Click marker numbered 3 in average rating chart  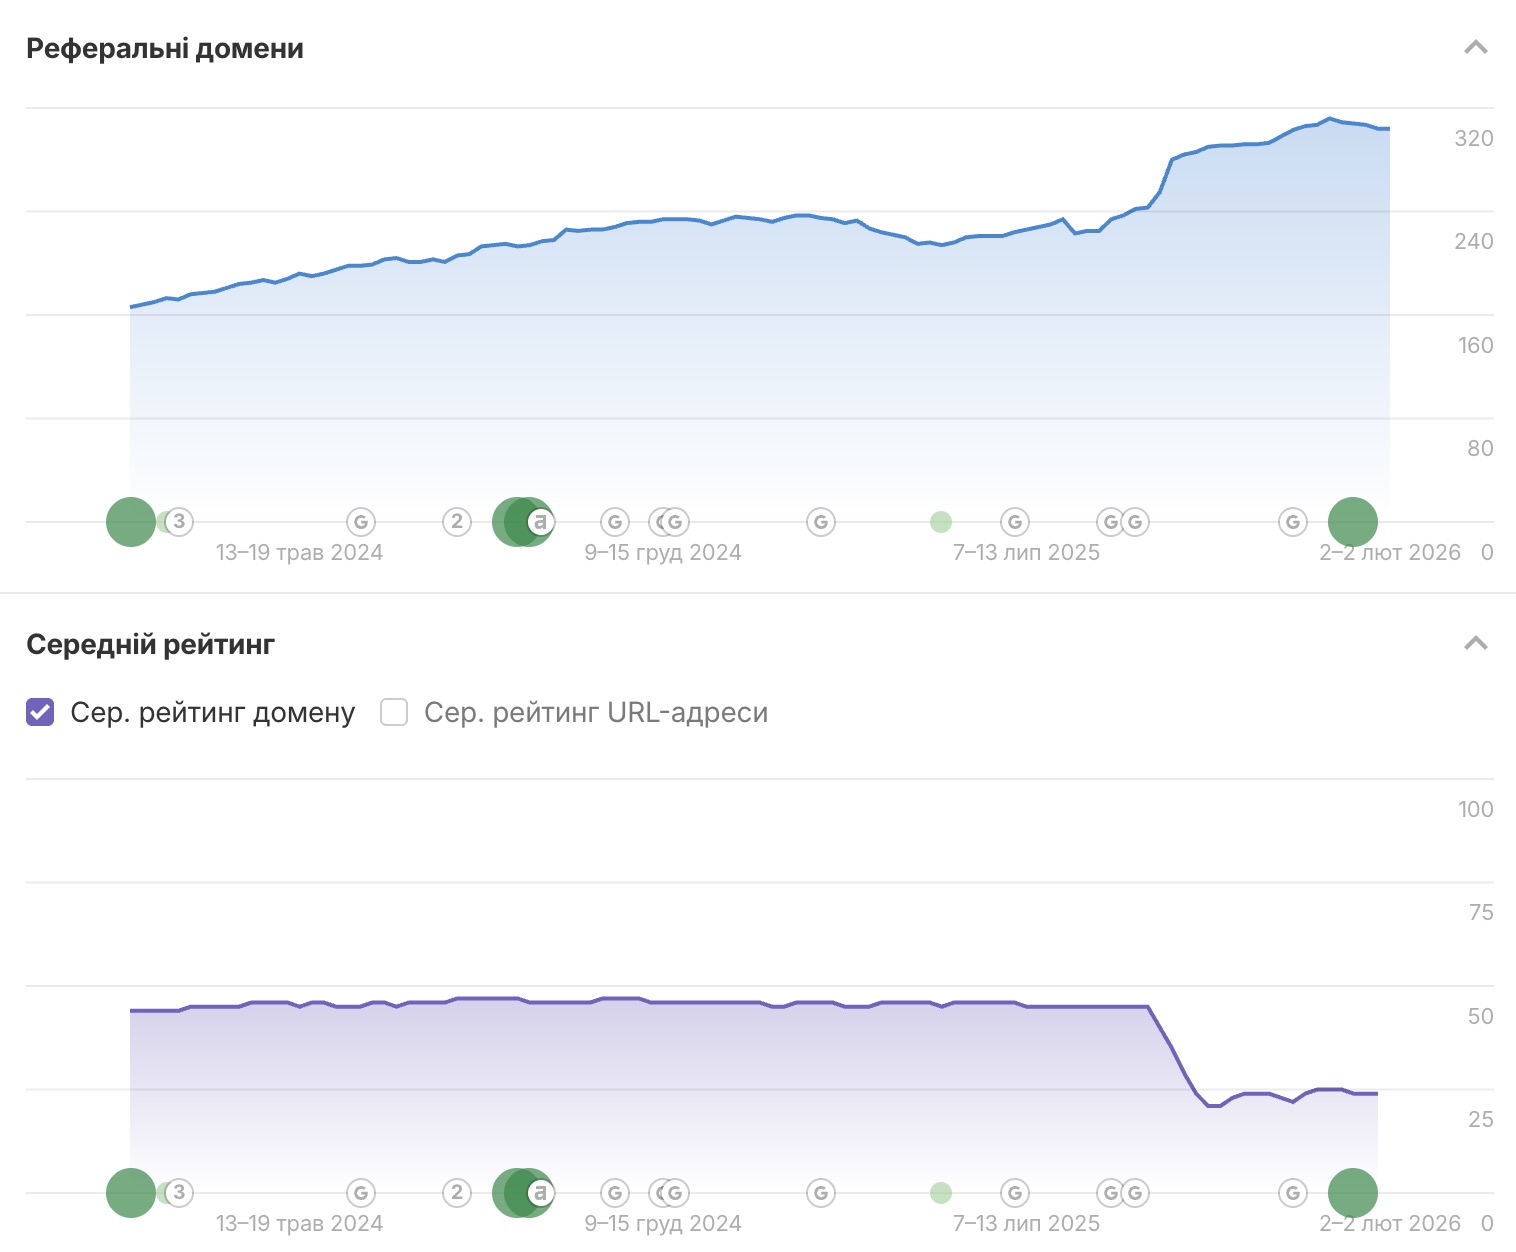(x=180, y=1192)
